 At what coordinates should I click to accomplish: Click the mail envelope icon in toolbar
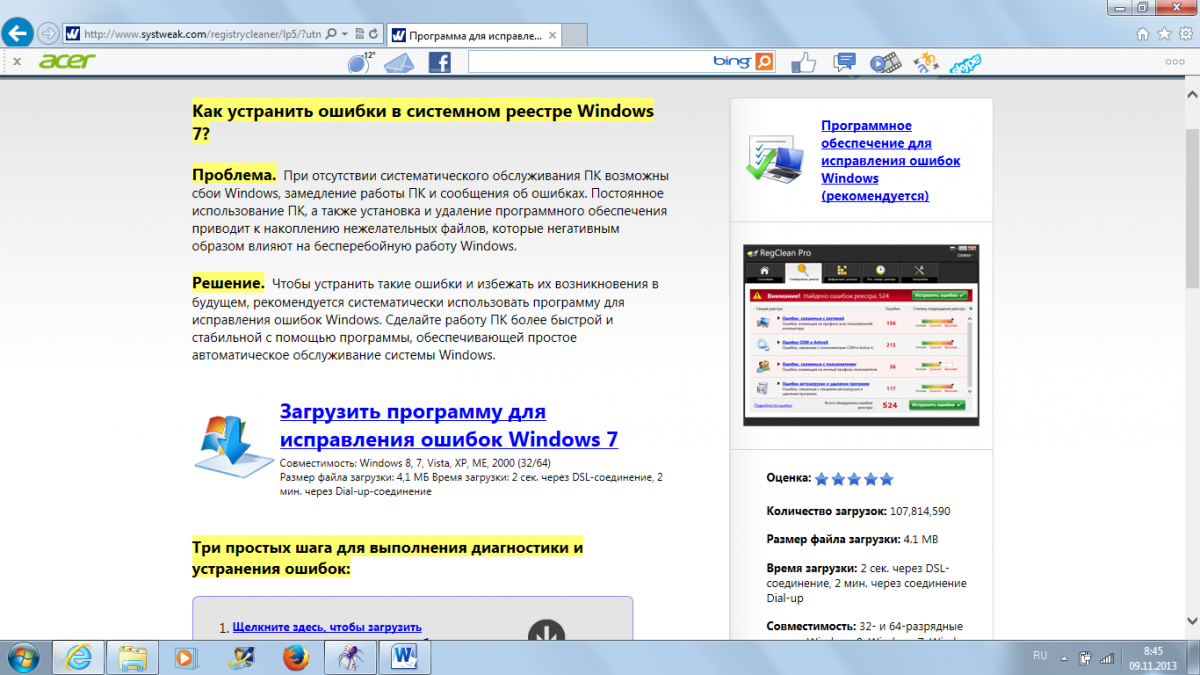[400, 63]
